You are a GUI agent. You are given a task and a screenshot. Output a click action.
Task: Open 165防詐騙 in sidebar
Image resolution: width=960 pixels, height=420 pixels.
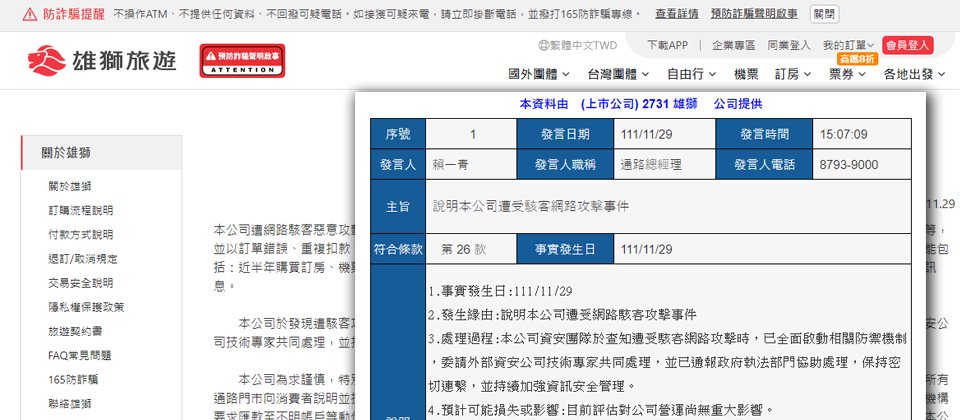click(73, 380)
